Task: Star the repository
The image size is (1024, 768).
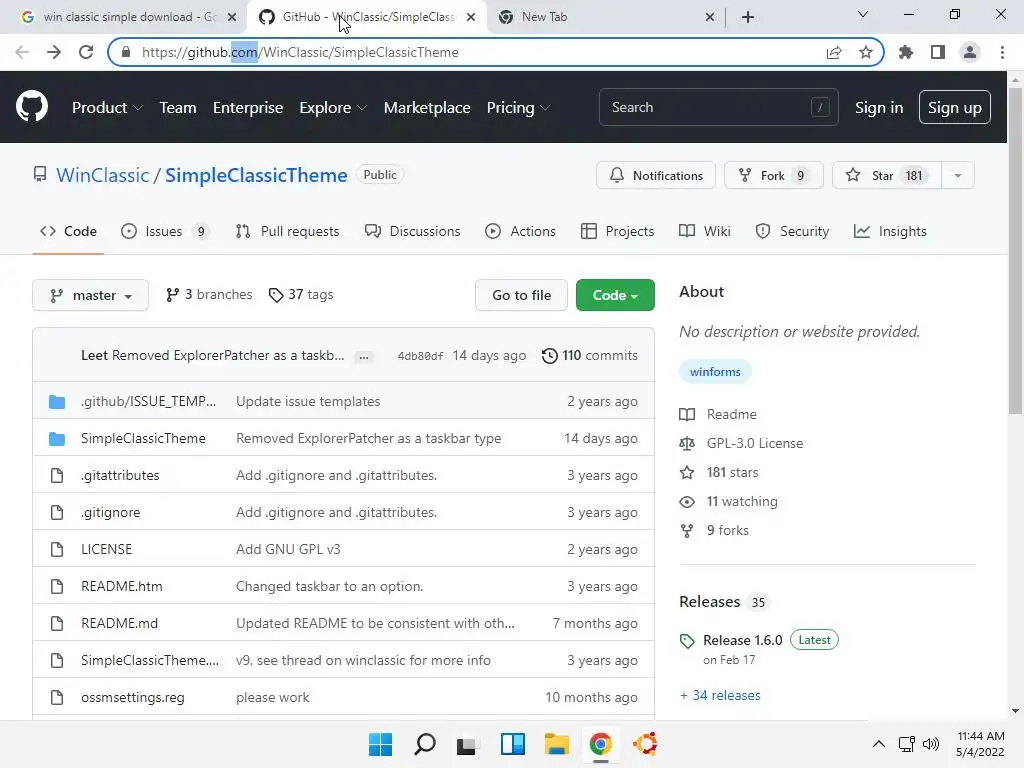Action: point(887,175)
